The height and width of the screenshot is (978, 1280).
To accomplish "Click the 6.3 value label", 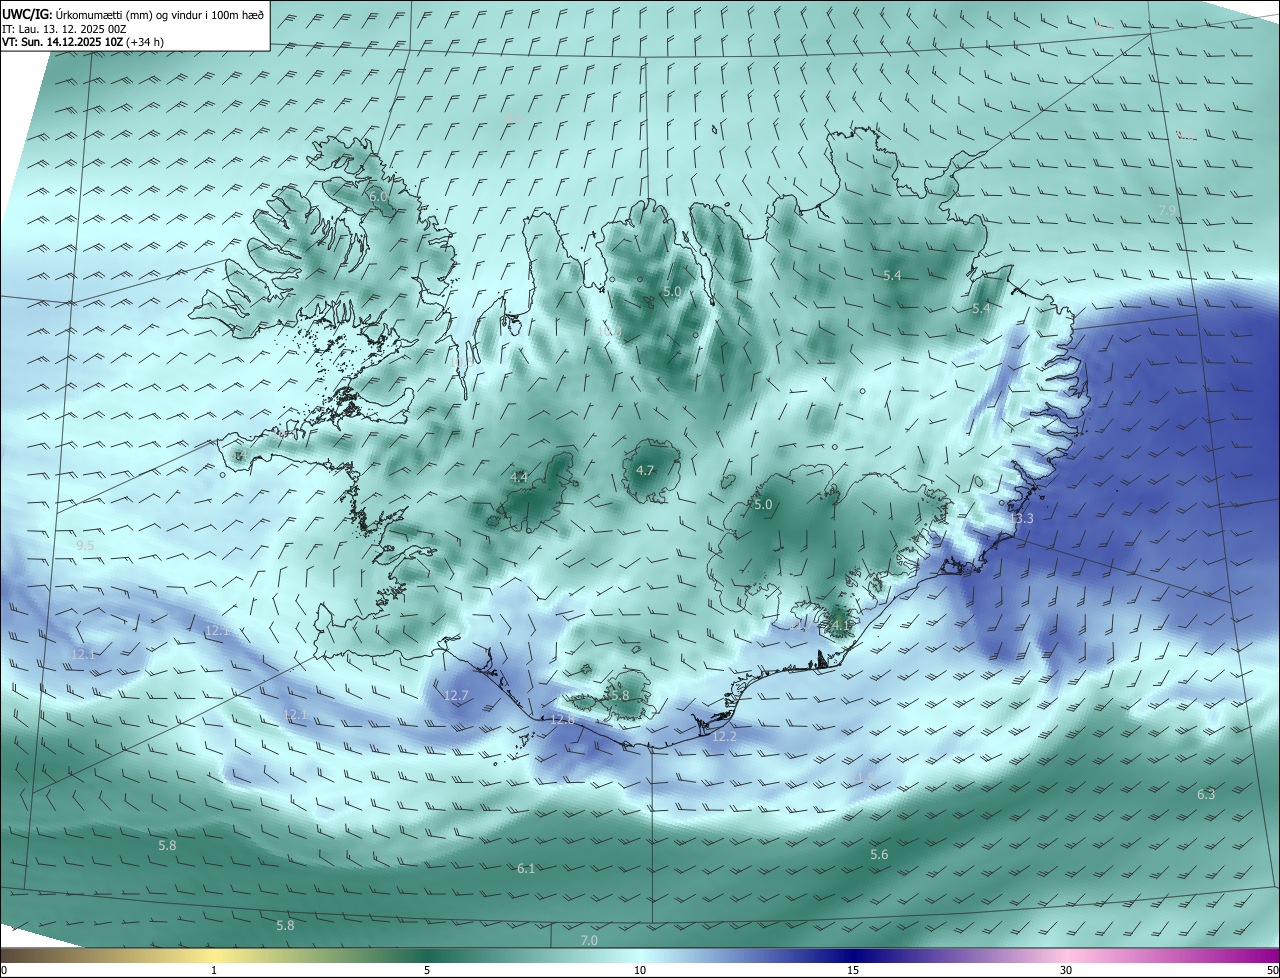I will [1206, 795].
